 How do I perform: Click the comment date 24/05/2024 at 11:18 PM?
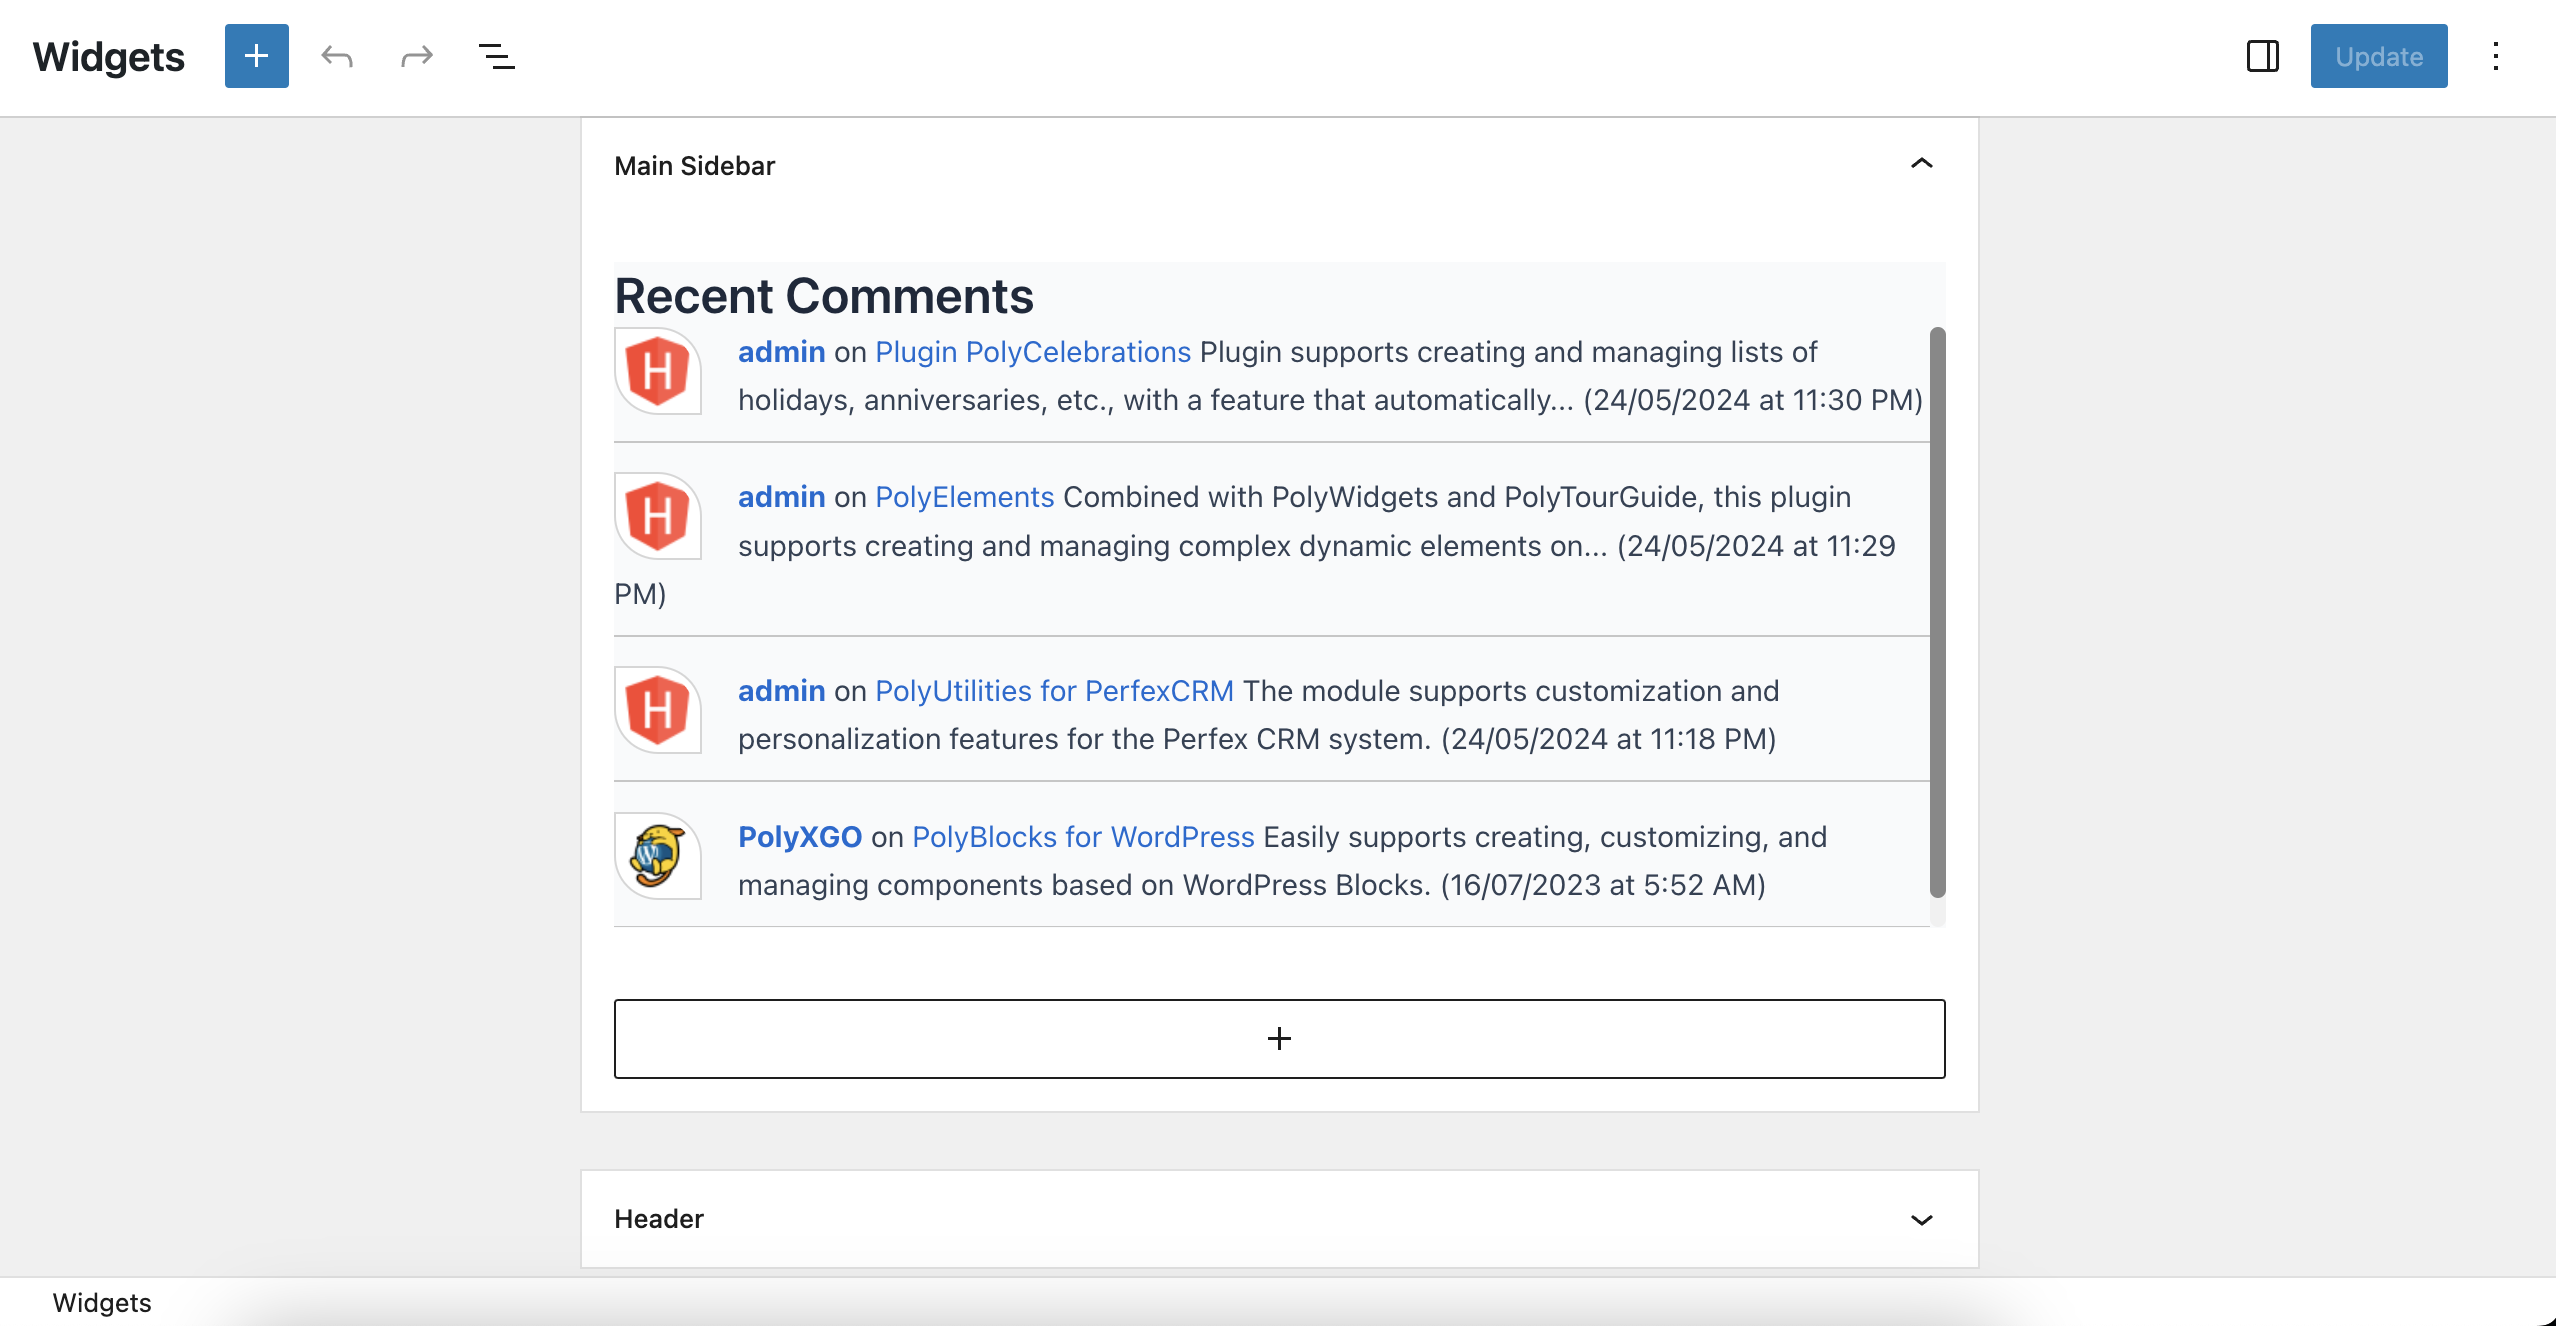(x=1608, y=739)
